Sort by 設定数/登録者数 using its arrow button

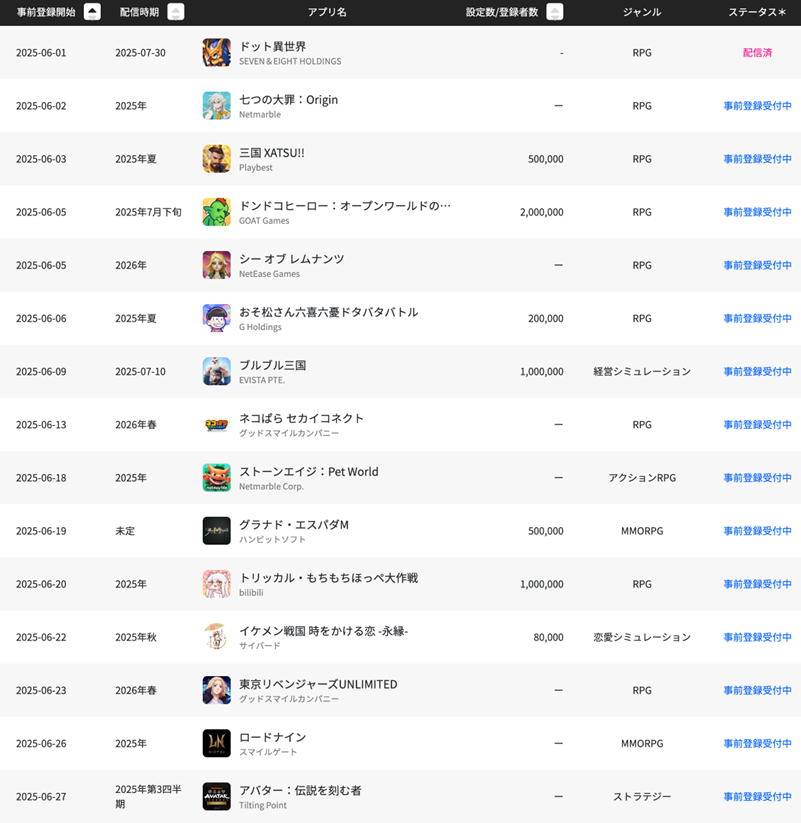click(555, 12)
